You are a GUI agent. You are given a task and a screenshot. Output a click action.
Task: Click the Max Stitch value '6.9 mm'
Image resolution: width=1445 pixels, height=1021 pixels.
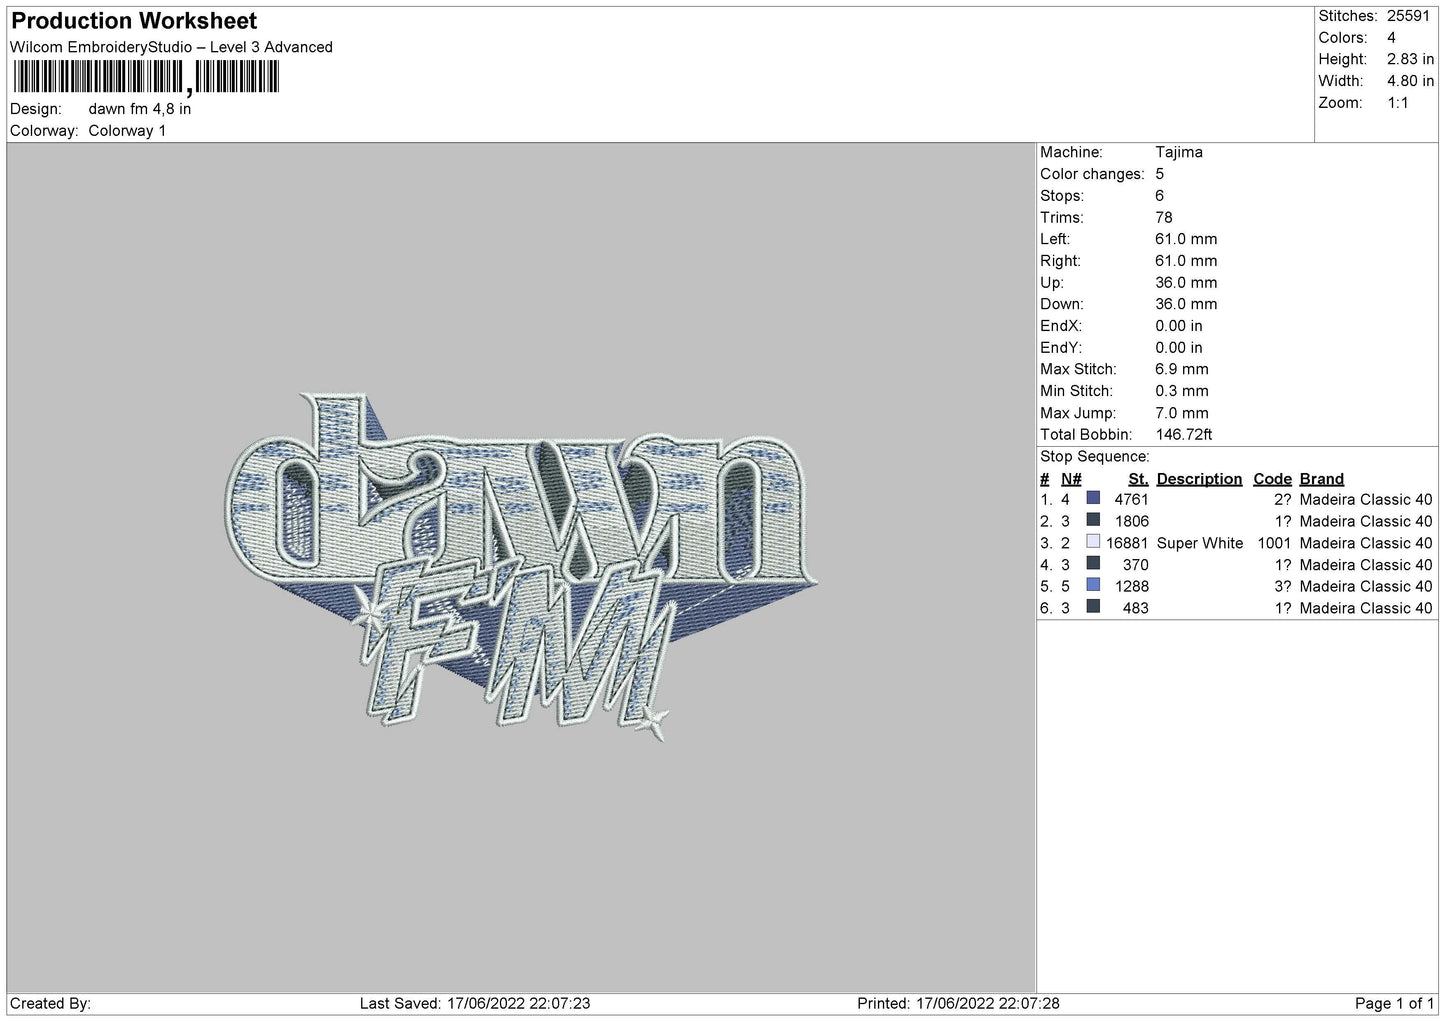point(1182,369)
